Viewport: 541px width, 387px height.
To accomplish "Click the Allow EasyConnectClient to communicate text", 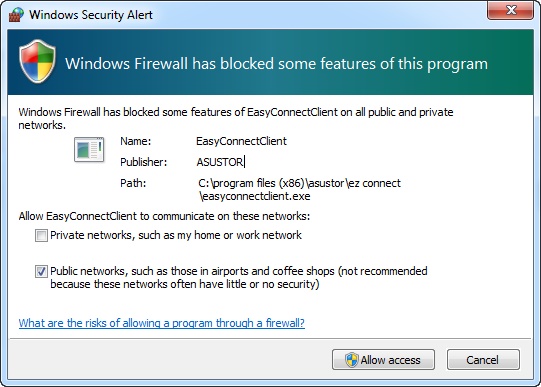I will point(164,216).
